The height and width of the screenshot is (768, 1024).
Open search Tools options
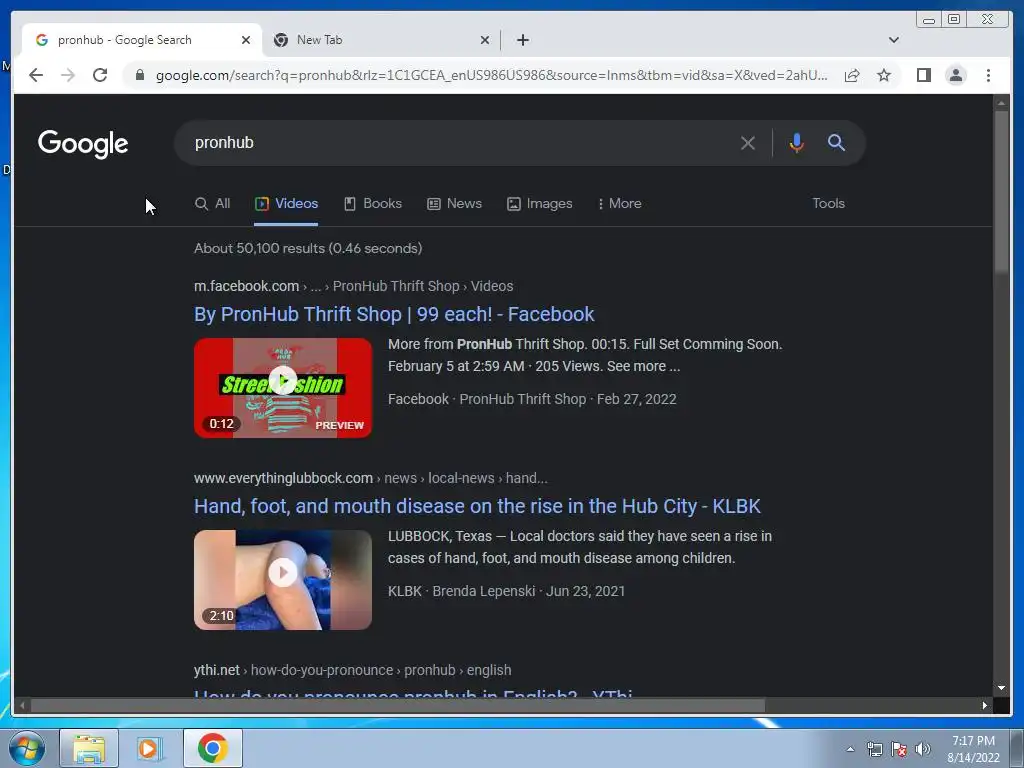coord(828,204)
